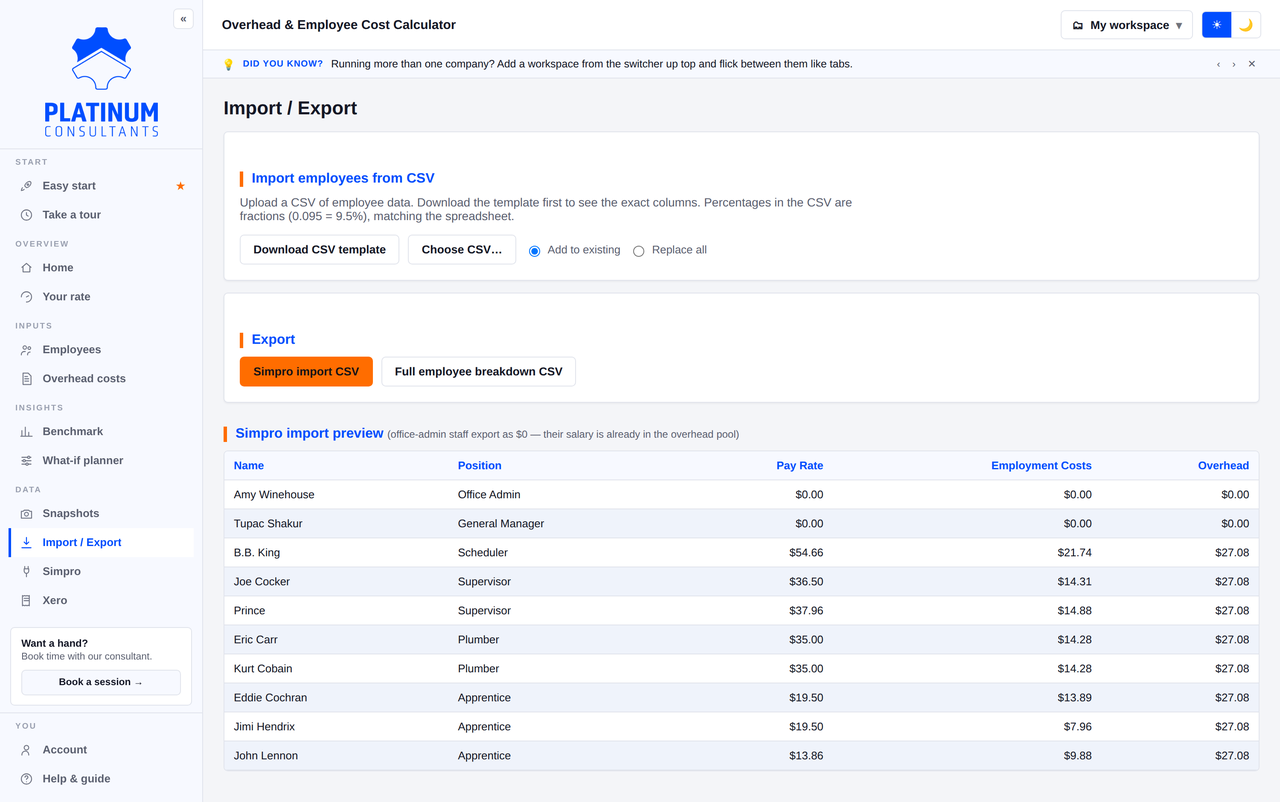Click the Take a tour clock icon
The image size is (1280, 802).
click(x=26, y=215)
